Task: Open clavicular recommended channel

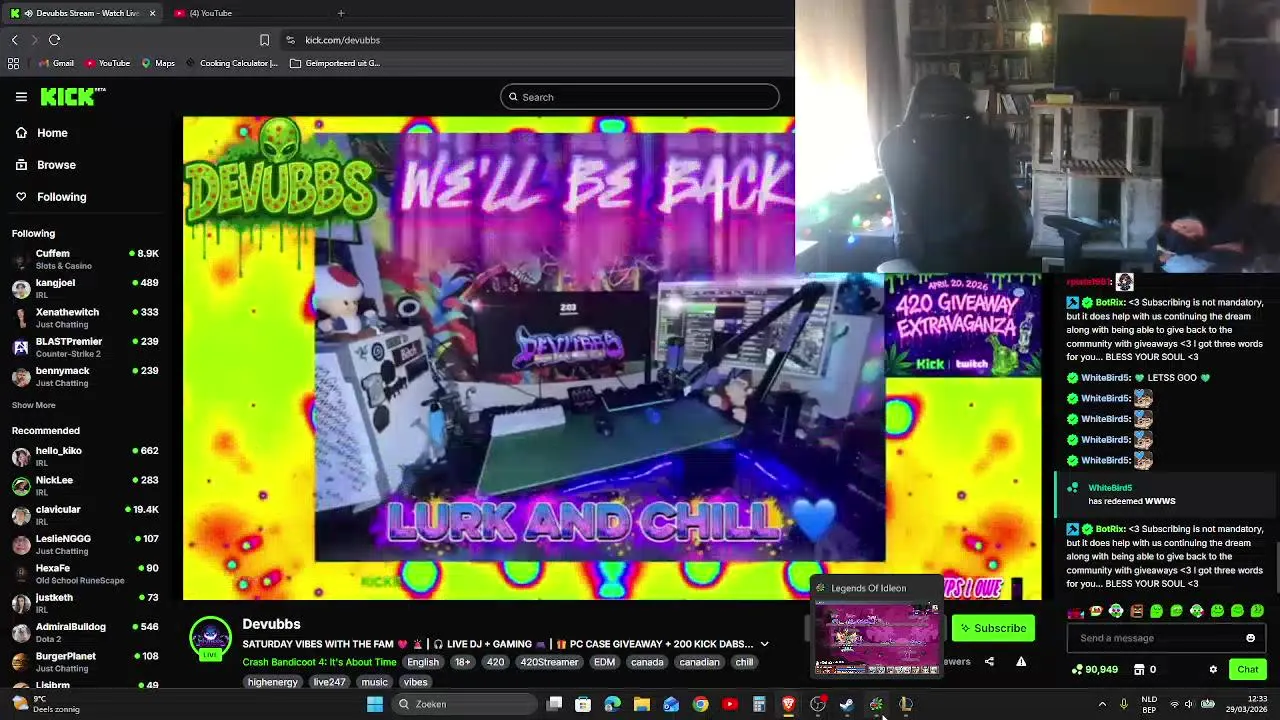Action: point(85,515)
